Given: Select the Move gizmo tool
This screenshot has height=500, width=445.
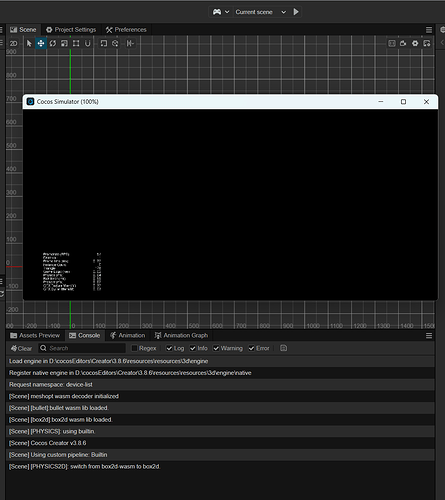Looking at the screenshot, I should (x=41, y=43).
